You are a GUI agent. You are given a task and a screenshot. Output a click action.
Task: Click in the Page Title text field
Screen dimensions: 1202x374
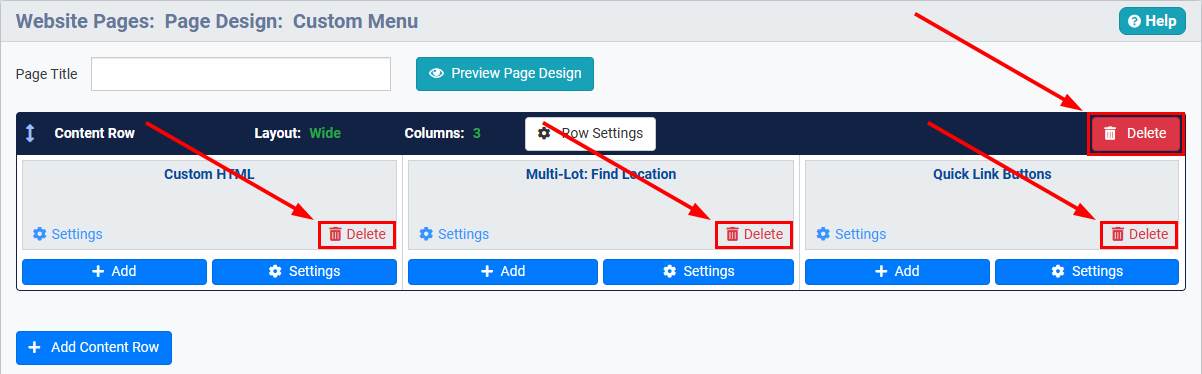coord(241,74)
